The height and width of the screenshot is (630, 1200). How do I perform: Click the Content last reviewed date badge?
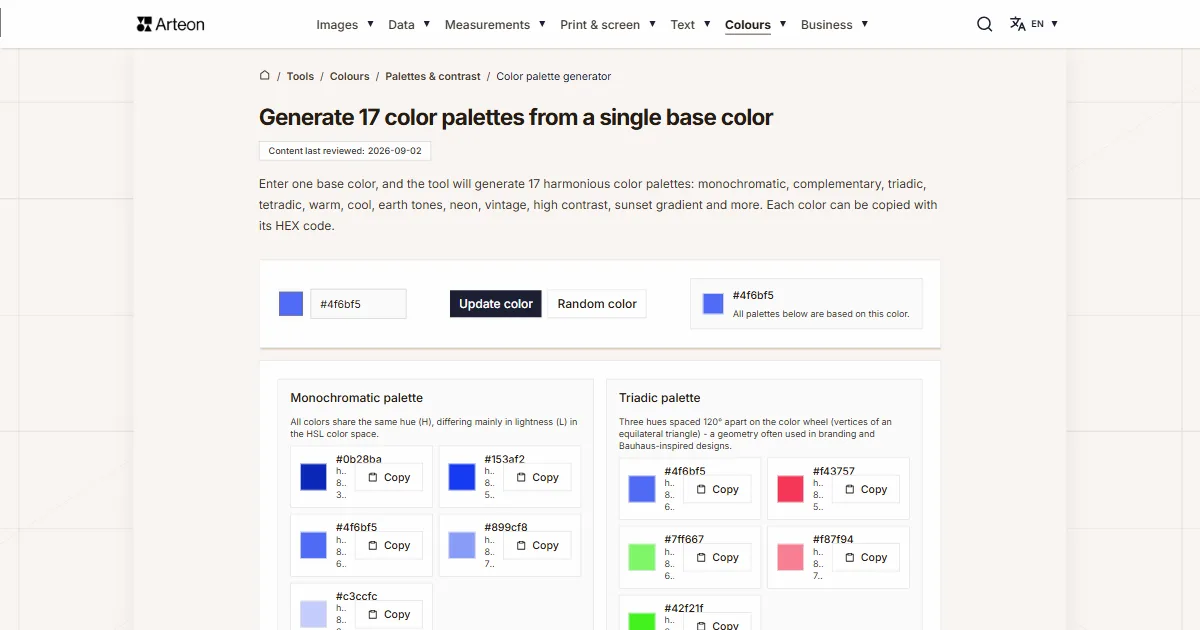345,151
